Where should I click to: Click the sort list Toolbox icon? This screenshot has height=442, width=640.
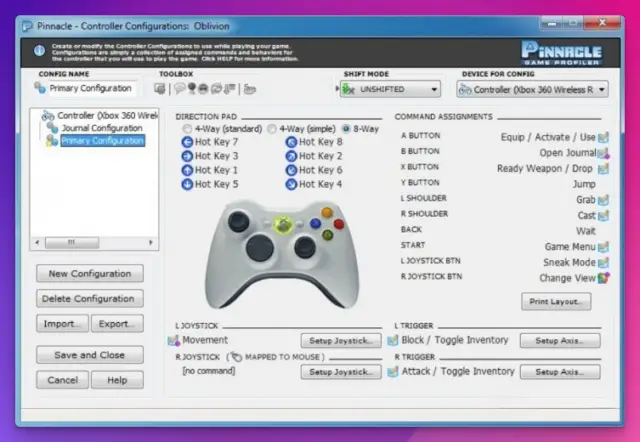point(230,89)
